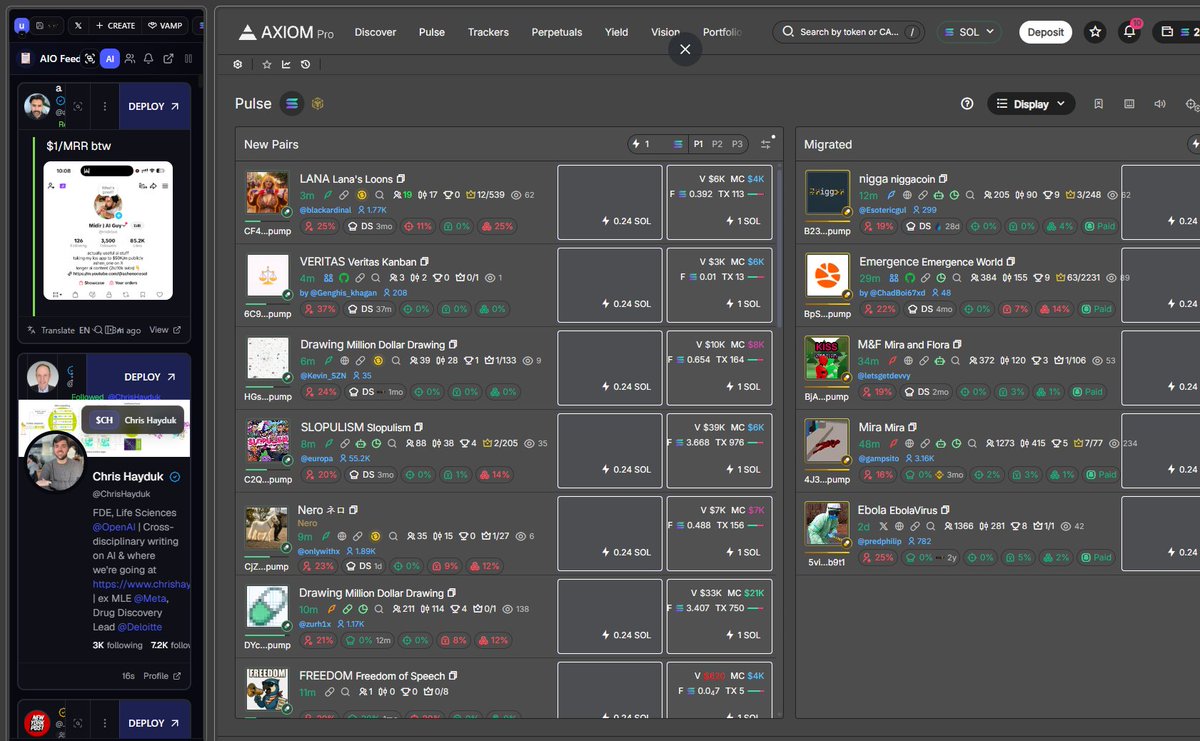
Task: Open the Pulse help question mark icon
Action: (x=967, y=103)
